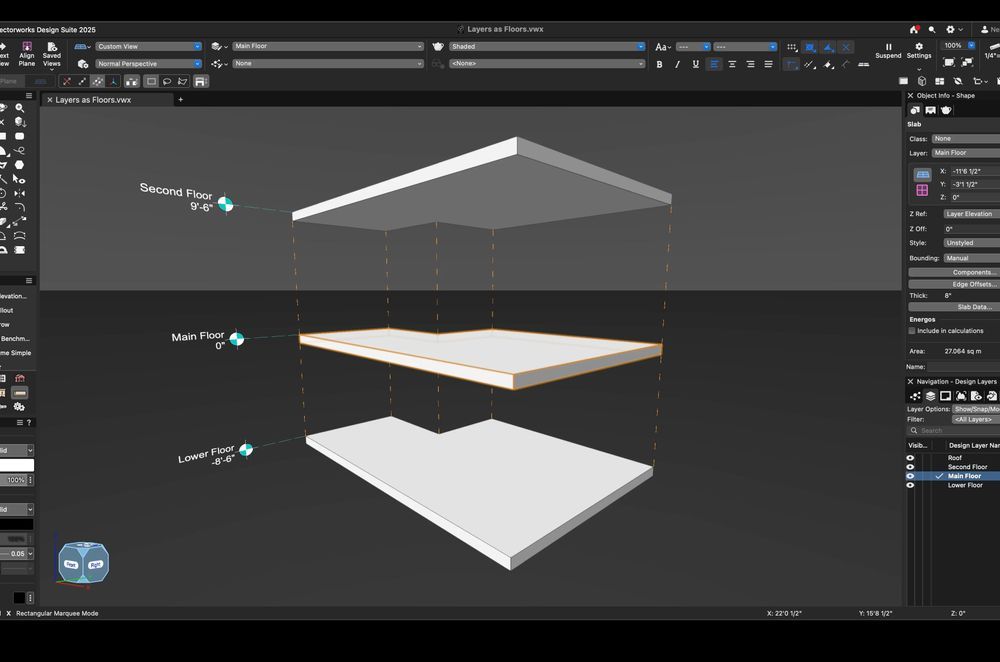Click the Align Plane tool icon
1000x662 pixels.
pyautogui.click(x=27, y=48)
